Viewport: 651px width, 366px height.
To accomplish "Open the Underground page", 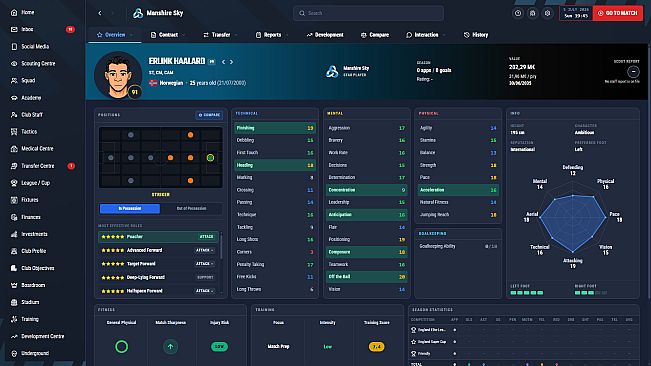I will click(35, 353).
